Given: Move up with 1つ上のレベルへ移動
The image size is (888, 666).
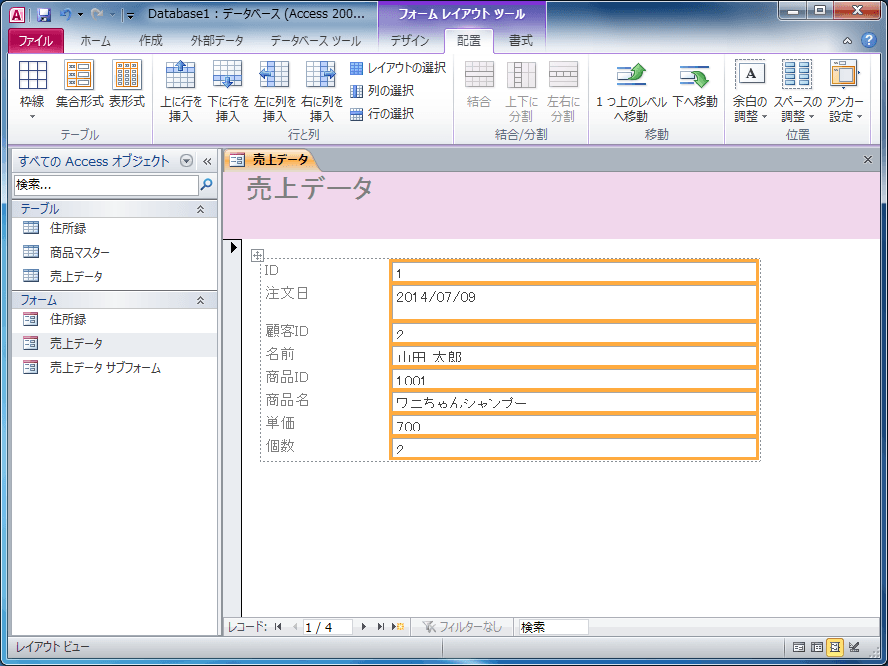Looking at the screenshot, I should tap(631, 91).
